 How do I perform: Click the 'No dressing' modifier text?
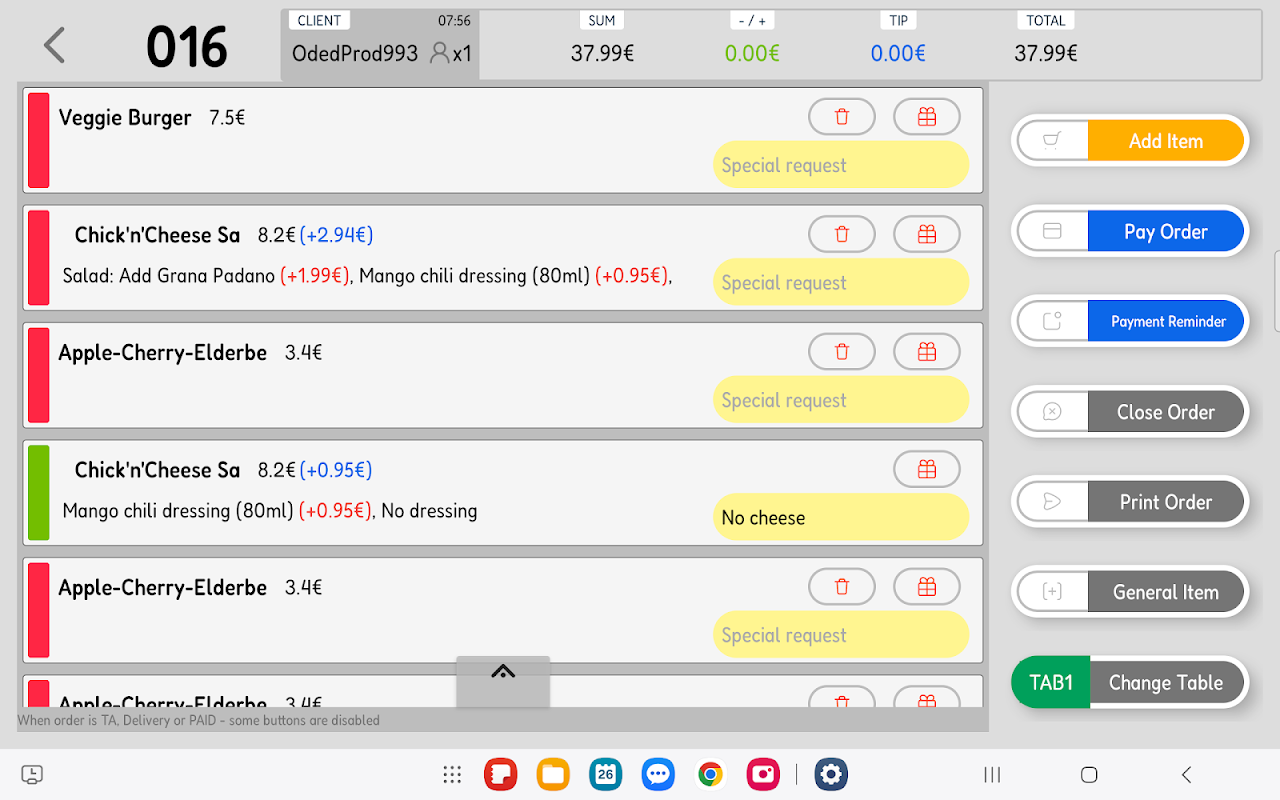(429, 511)
